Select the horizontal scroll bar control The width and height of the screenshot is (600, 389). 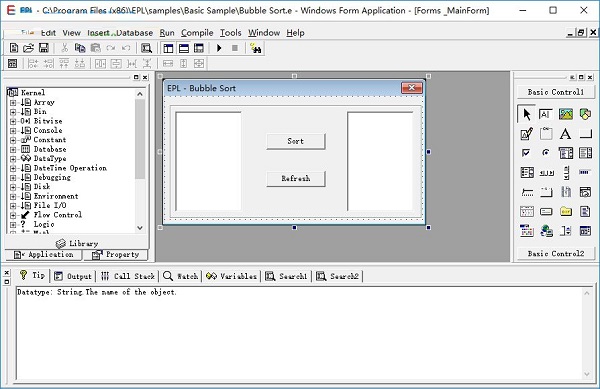click(x=546, y=173)
